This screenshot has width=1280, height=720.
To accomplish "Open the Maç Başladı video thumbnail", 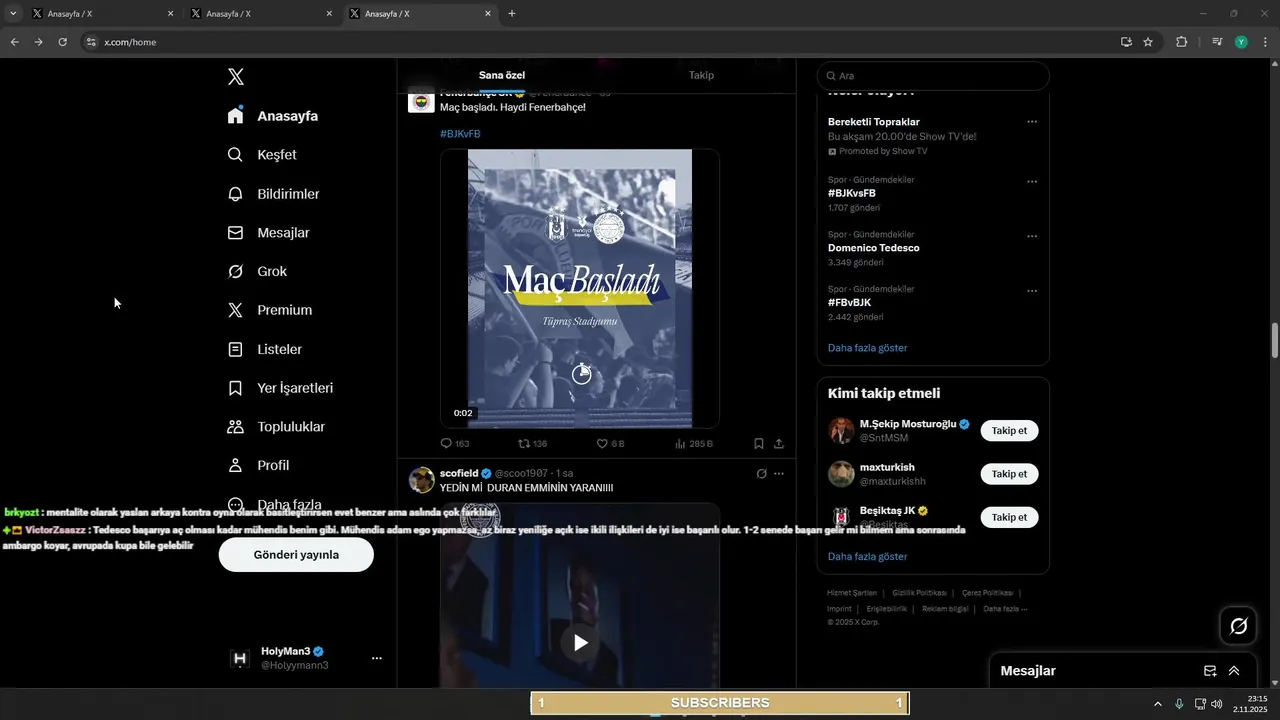I will point(580,289).
